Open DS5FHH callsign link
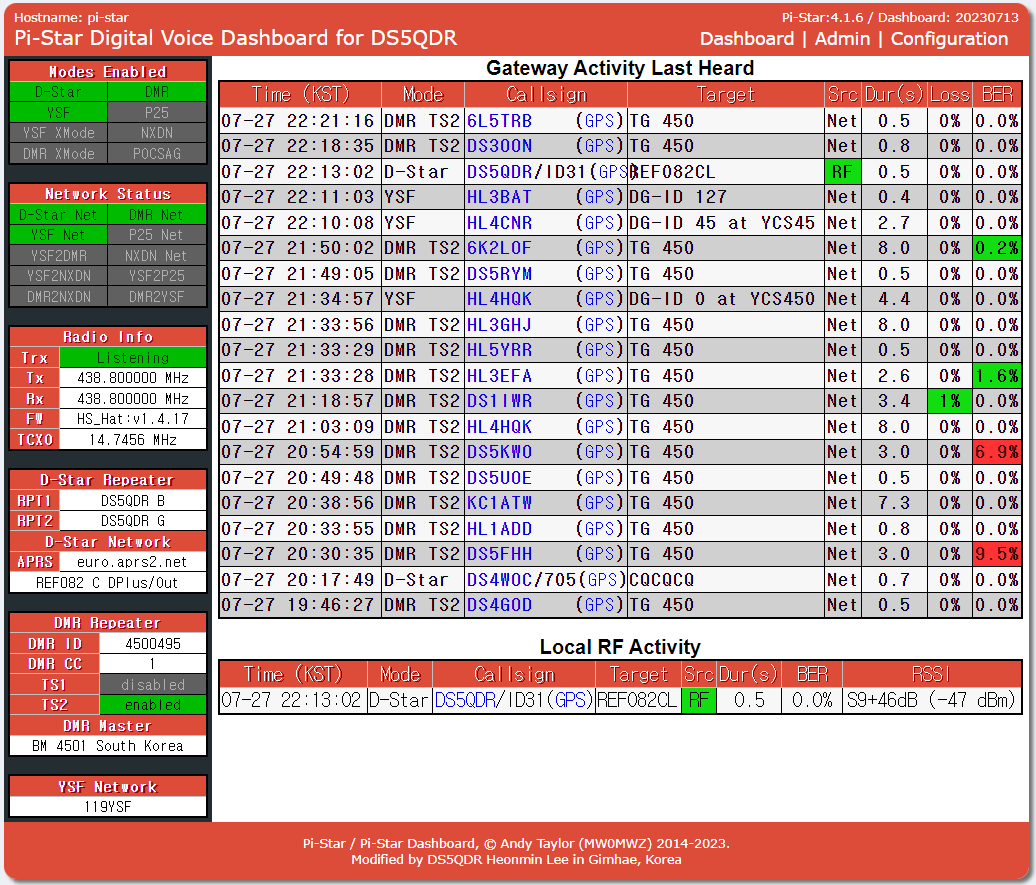1036x885 pixels. [500, 554]
